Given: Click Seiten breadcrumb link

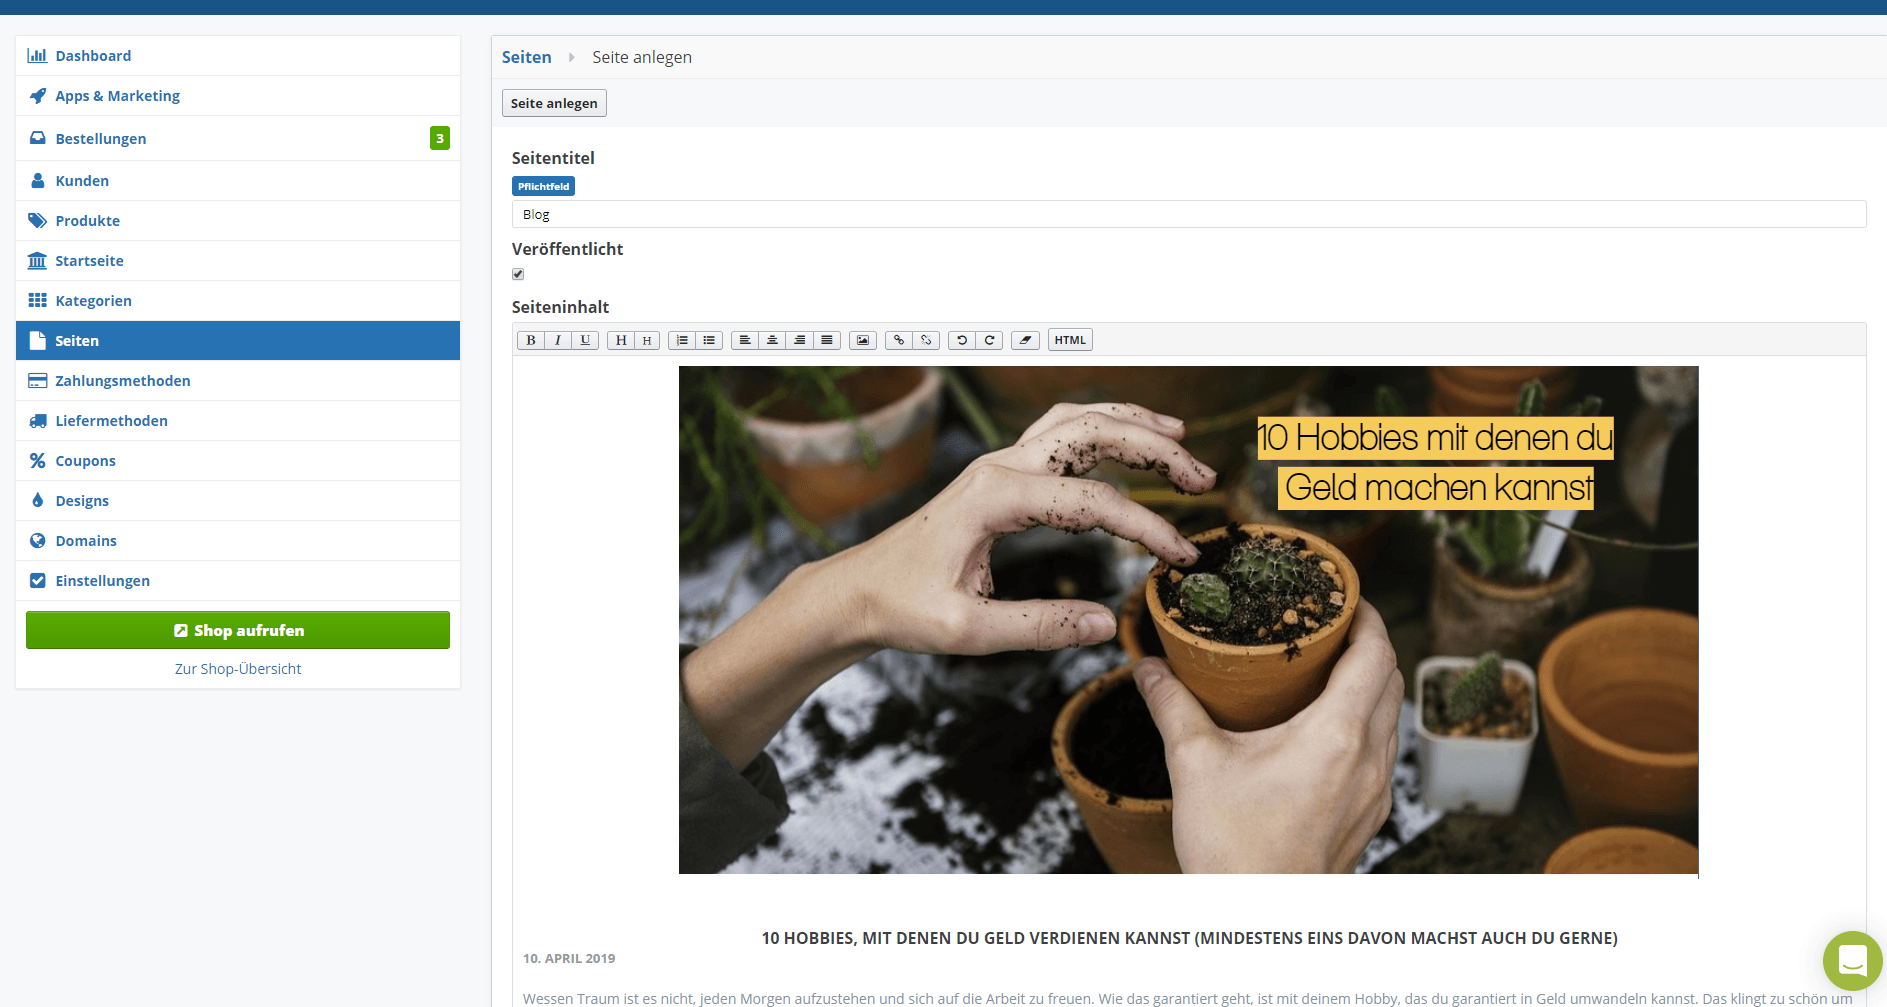Looking at the screenshot, I should [x=526, y=57].
